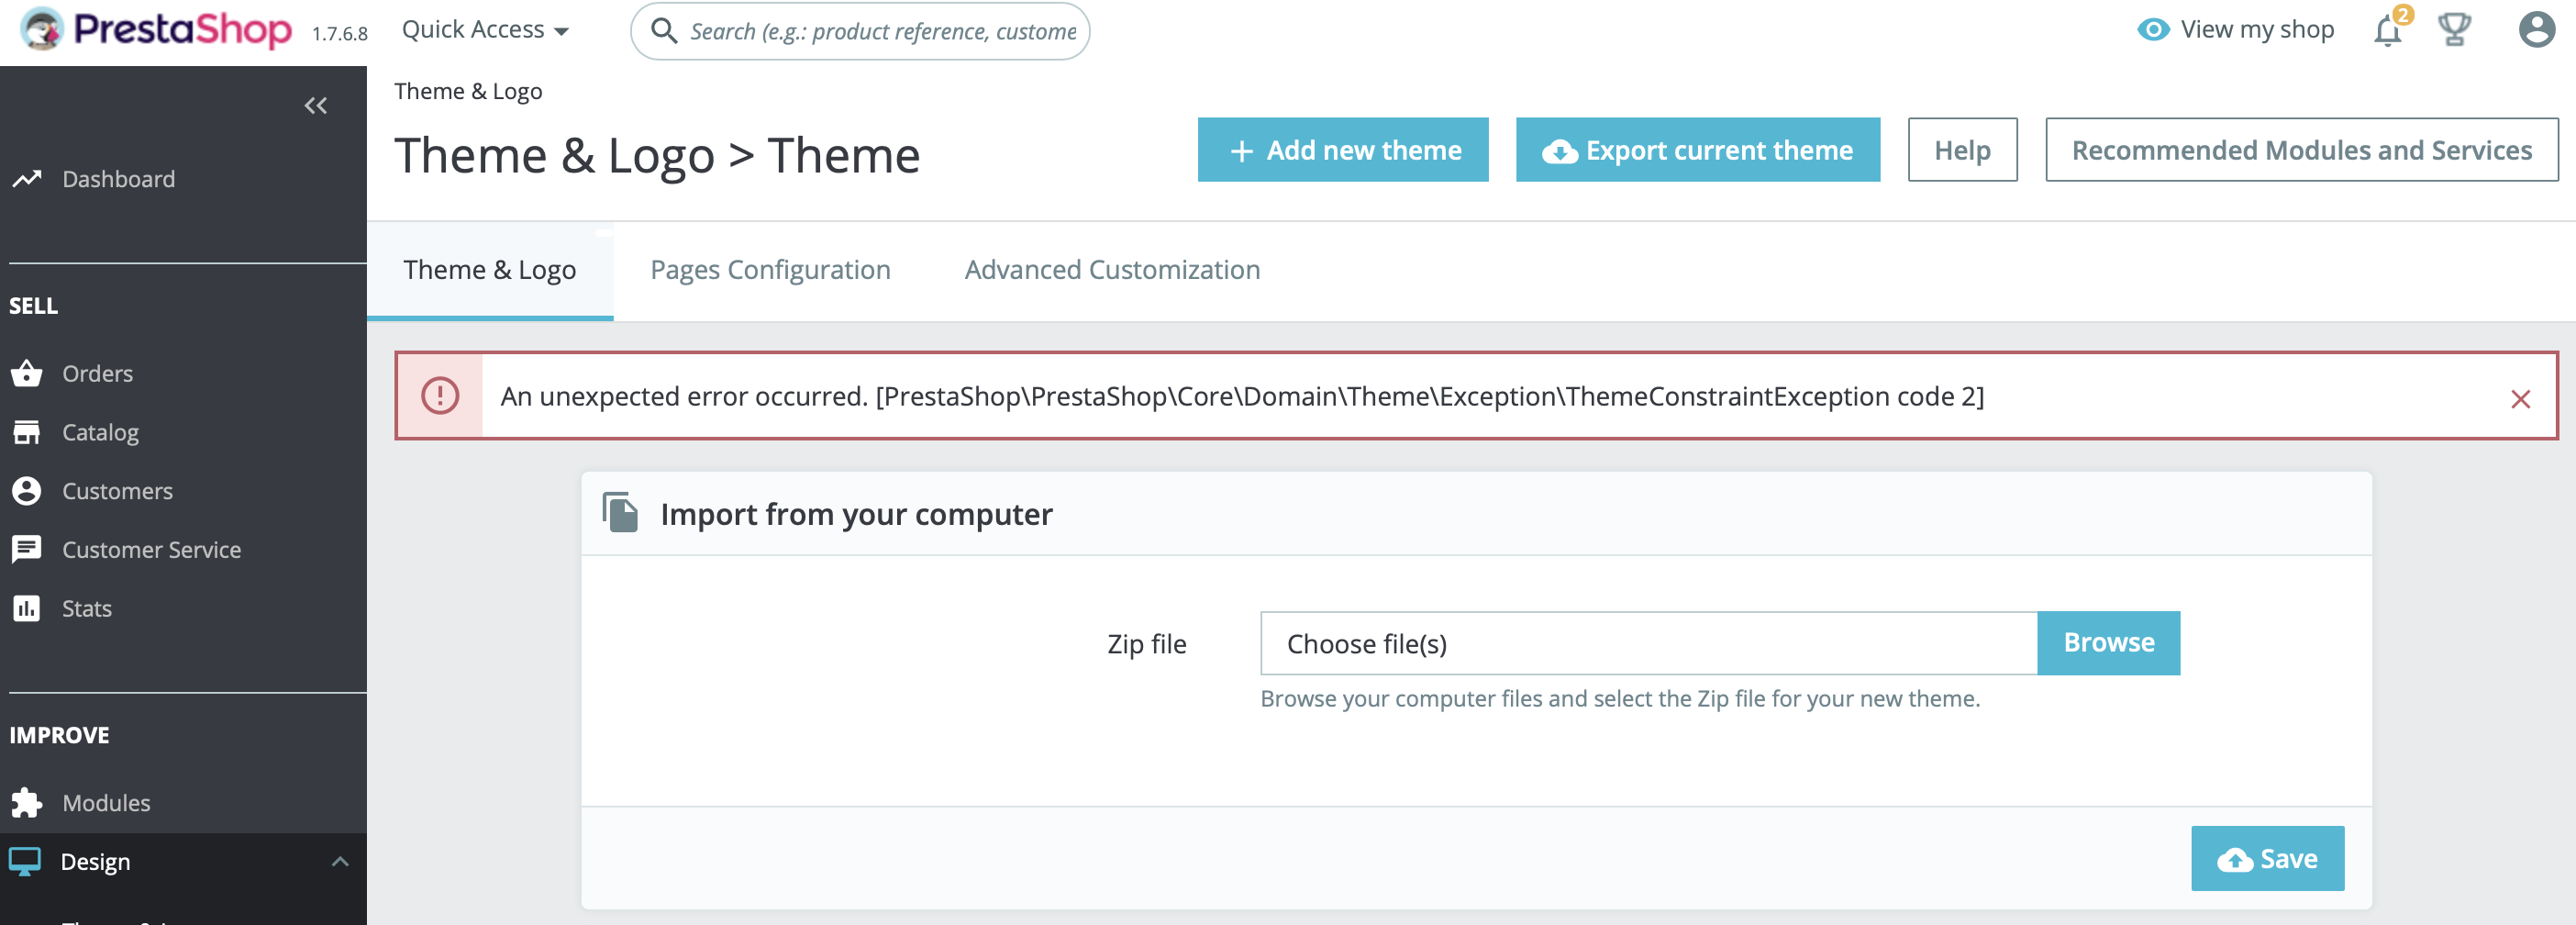Click the error message text
Viewport: 2576px width, 925px height.
coord(1242,396)
